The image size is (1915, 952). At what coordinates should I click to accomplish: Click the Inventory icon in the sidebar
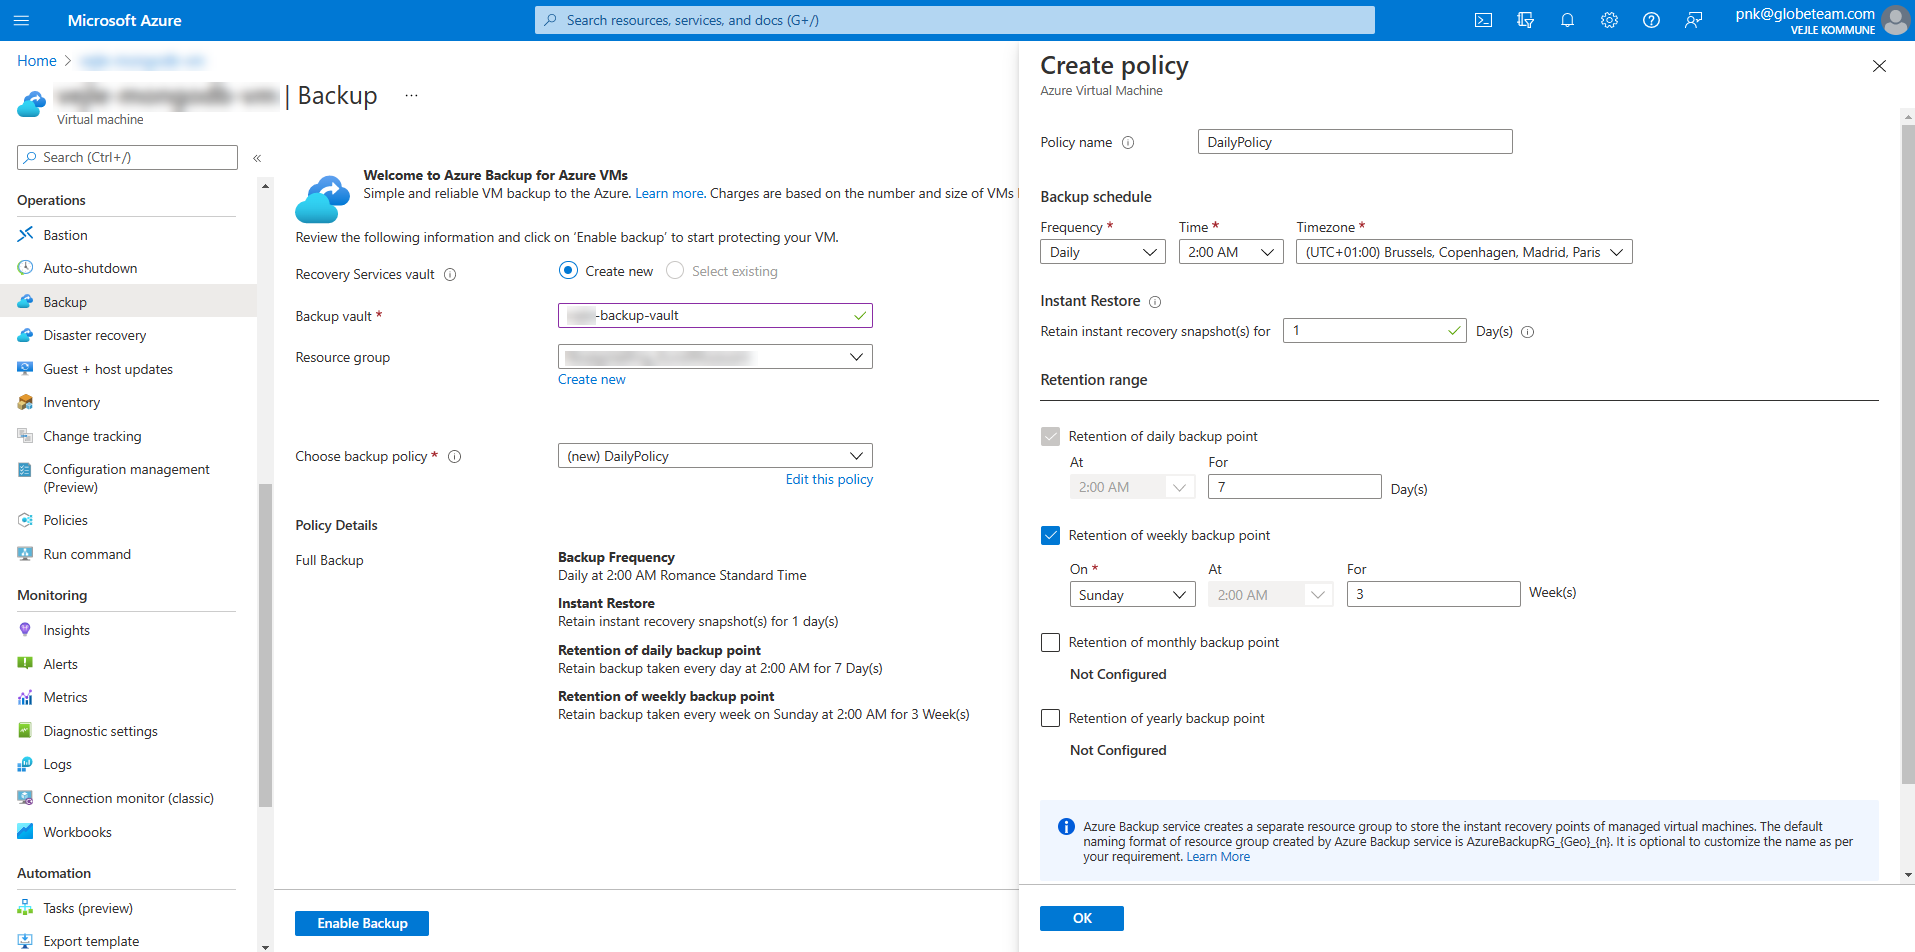25,402
